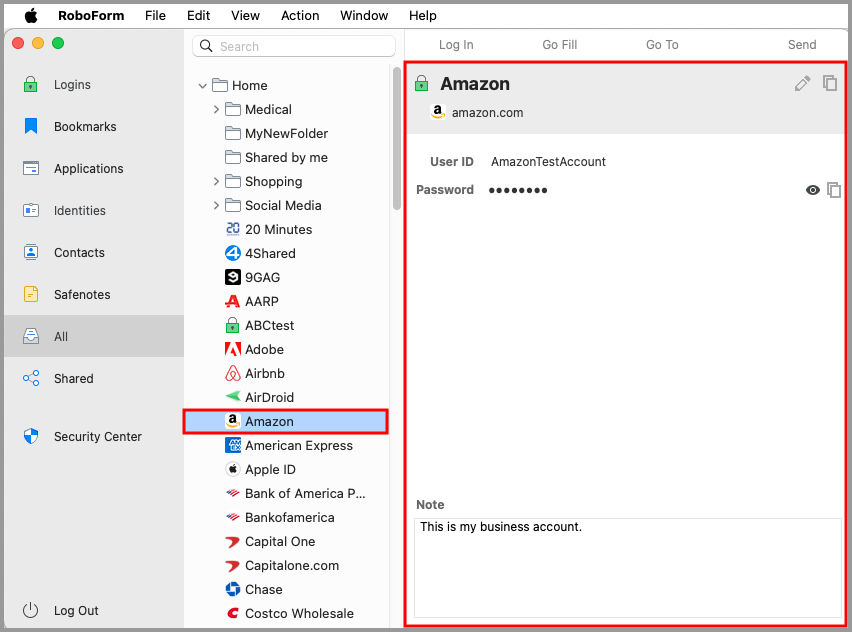Select the MyNewFolder folder
852x632 pixels.
(286, 133)
